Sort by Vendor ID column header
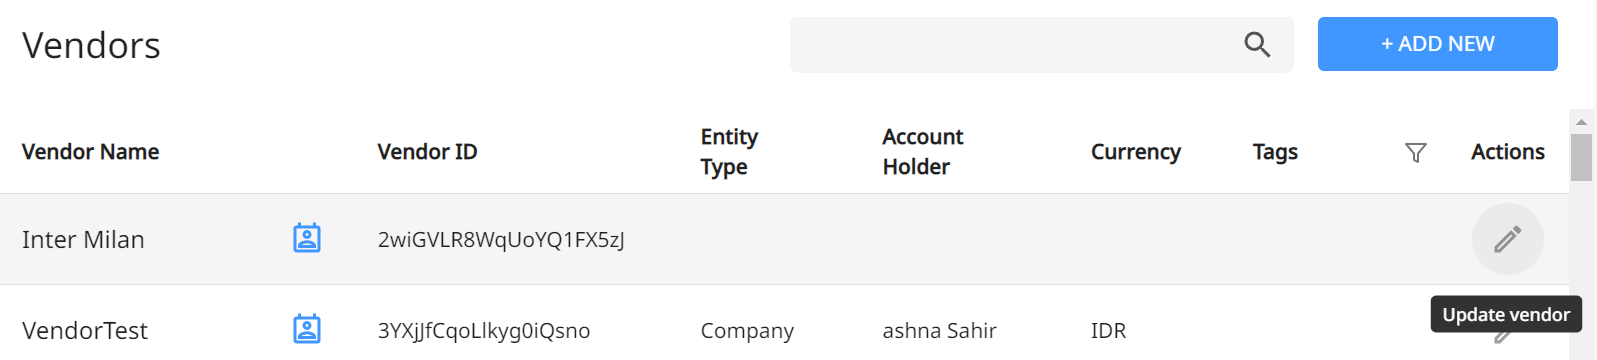 427,152
